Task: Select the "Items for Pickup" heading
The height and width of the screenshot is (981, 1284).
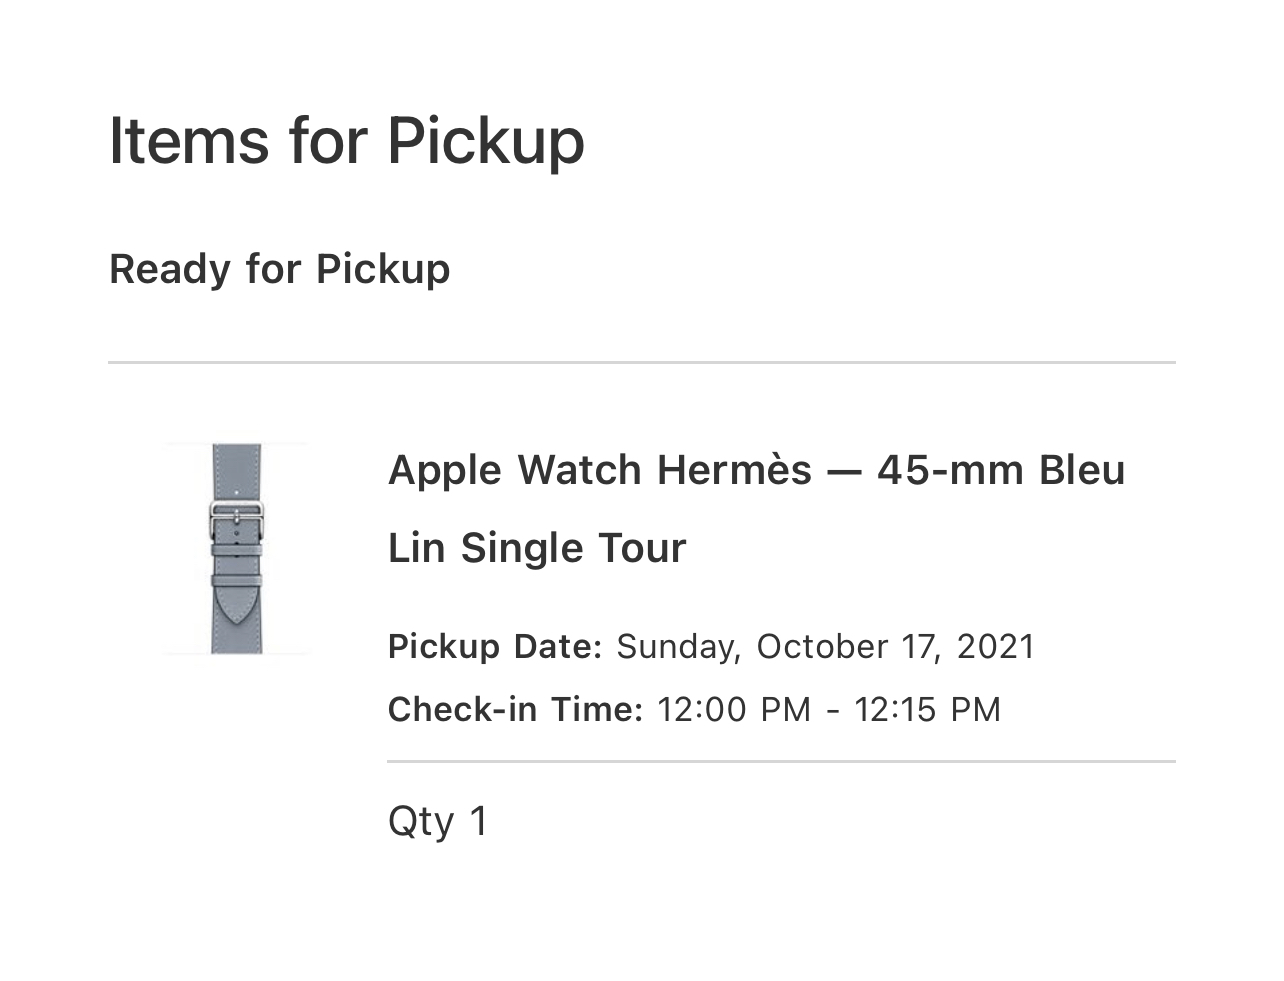Action: 346,140
